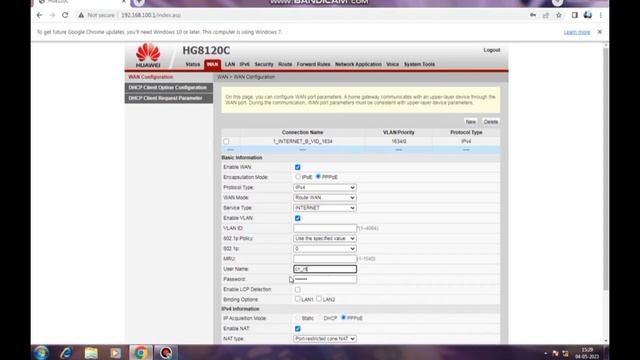Select DHCP IP acquisition mode
Image resolution: width=640 pixels, height=360 pixels.
320,318
